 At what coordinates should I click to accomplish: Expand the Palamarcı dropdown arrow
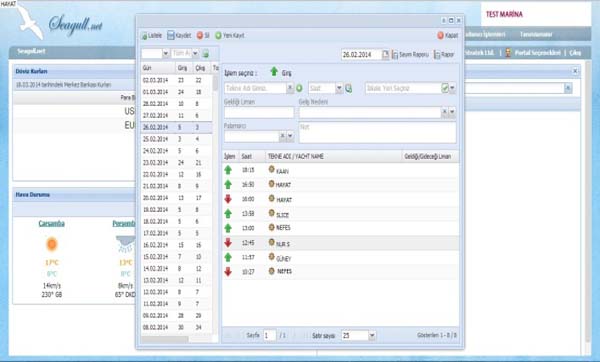coord(290,136)
